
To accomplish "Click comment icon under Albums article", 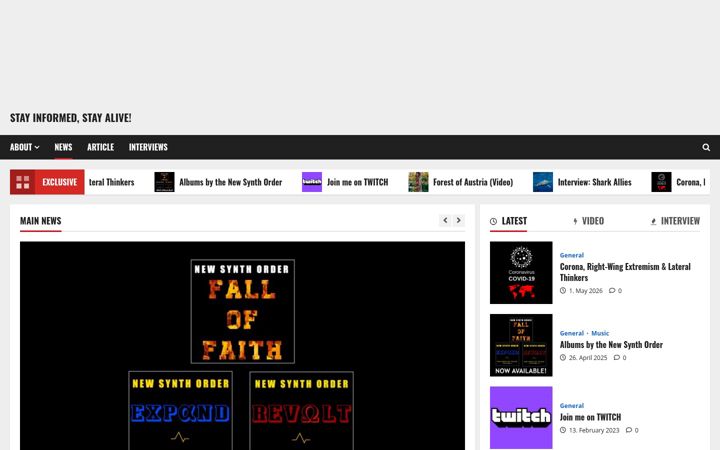I will click(616, 358).
